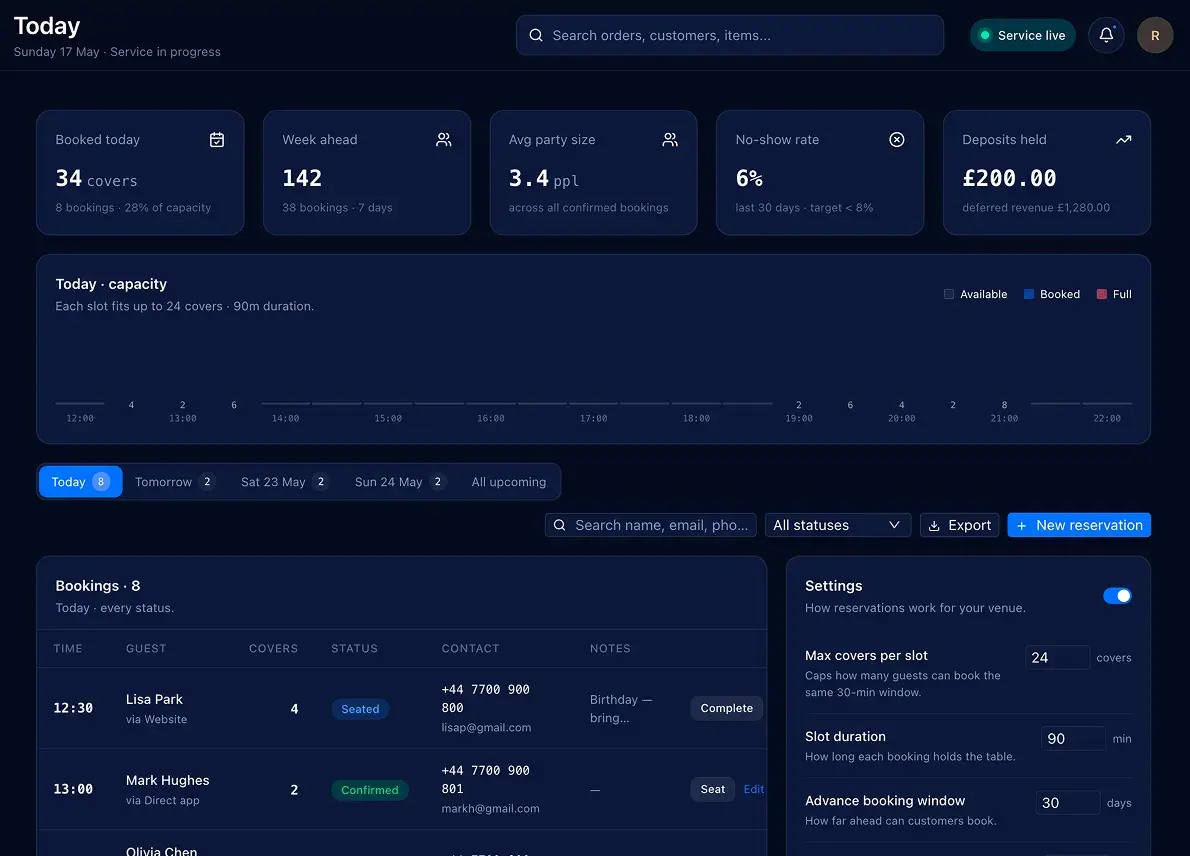Click the 12:30 capacity slot with 4 covers
This screenshot has height=856, width=1190.
131,405
